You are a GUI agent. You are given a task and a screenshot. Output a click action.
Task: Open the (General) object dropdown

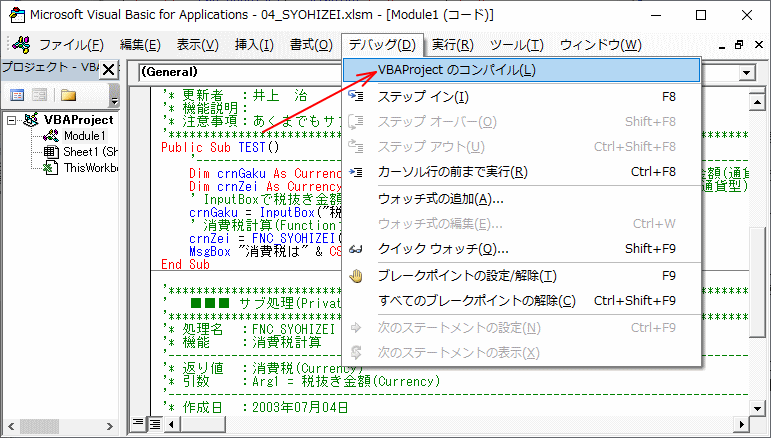pyautogui.click(x=240, y=72)
